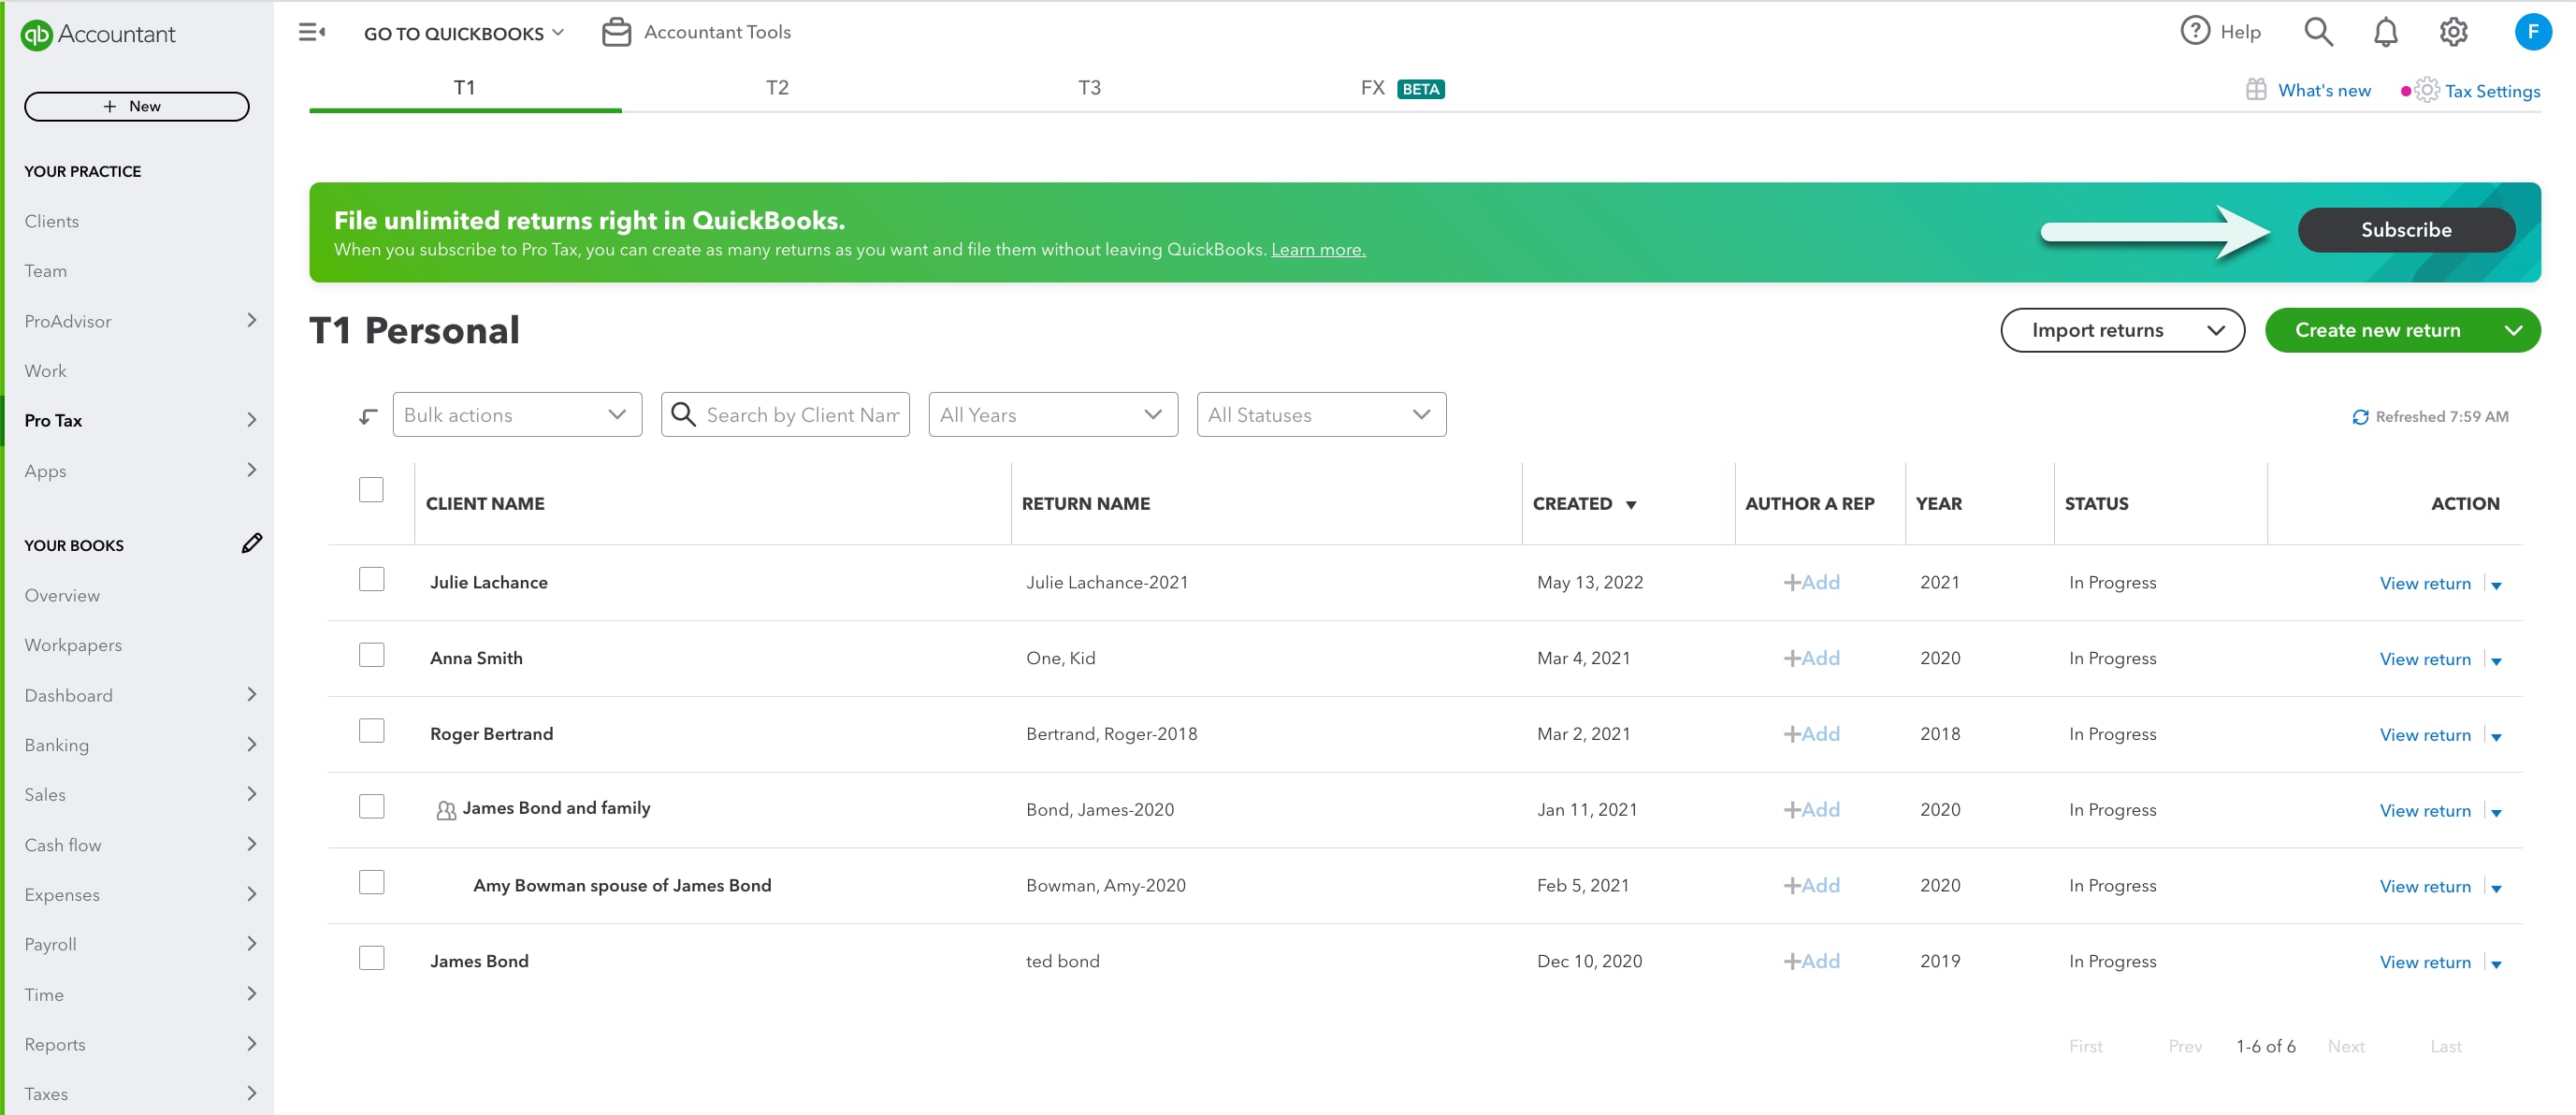2576x1115 pixels.
Task: Open the What's new link
Action: click(2324, 90)
